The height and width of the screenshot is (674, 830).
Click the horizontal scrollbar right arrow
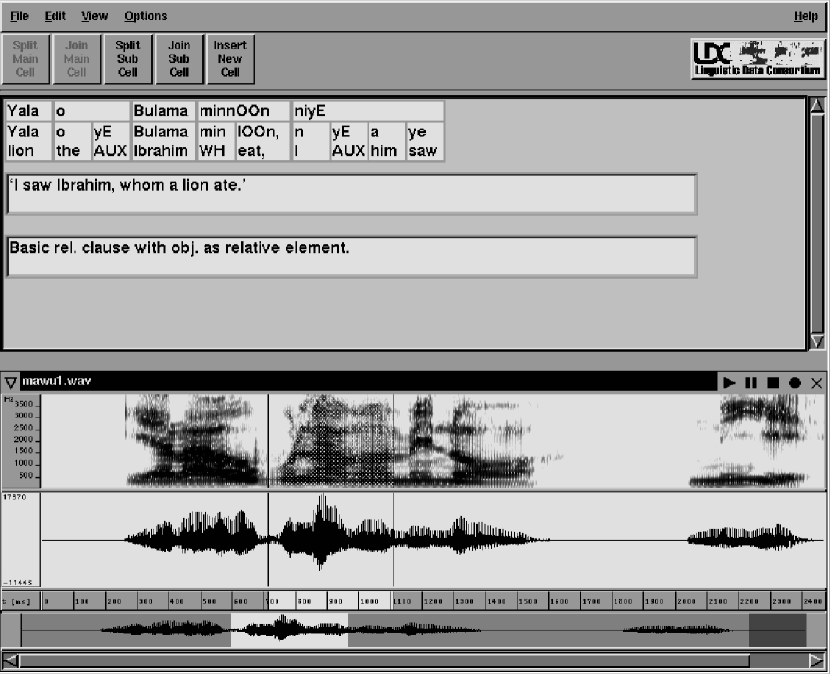(x=817, y=660)
